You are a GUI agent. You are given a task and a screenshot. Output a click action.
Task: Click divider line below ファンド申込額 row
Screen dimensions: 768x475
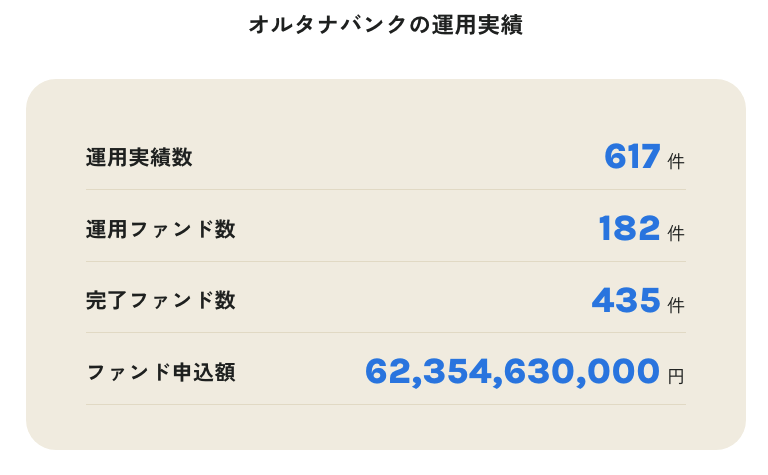pyautogui.click(x=385, y=405)
